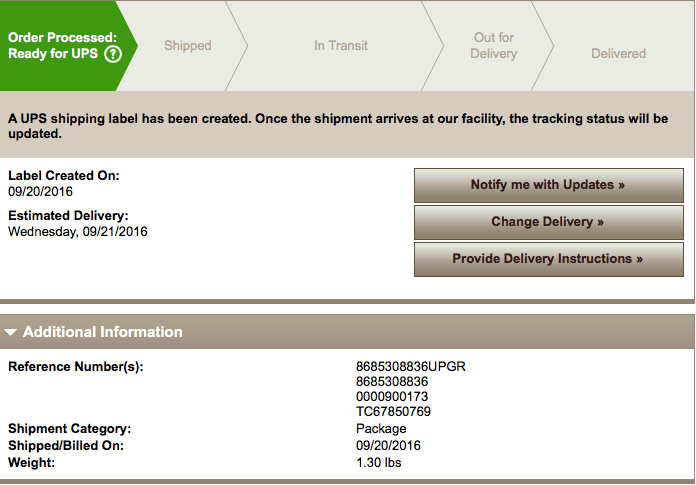
Task: Click reference number TC67850769
Action: pos(393,411)
